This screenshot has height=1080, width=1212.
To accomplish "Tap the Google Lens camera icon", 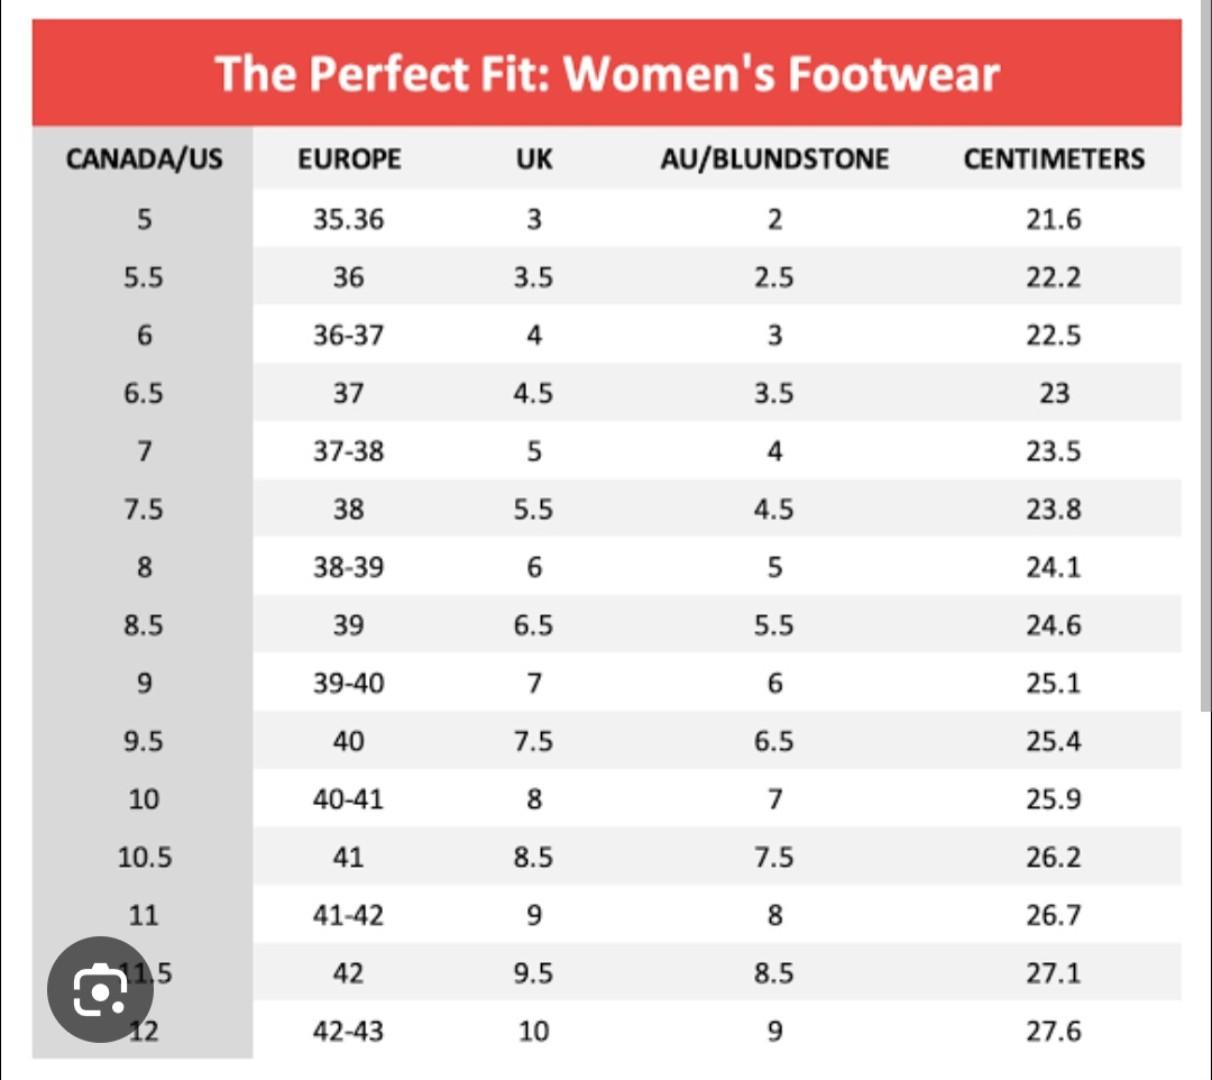I will click(x=99, y=990).
